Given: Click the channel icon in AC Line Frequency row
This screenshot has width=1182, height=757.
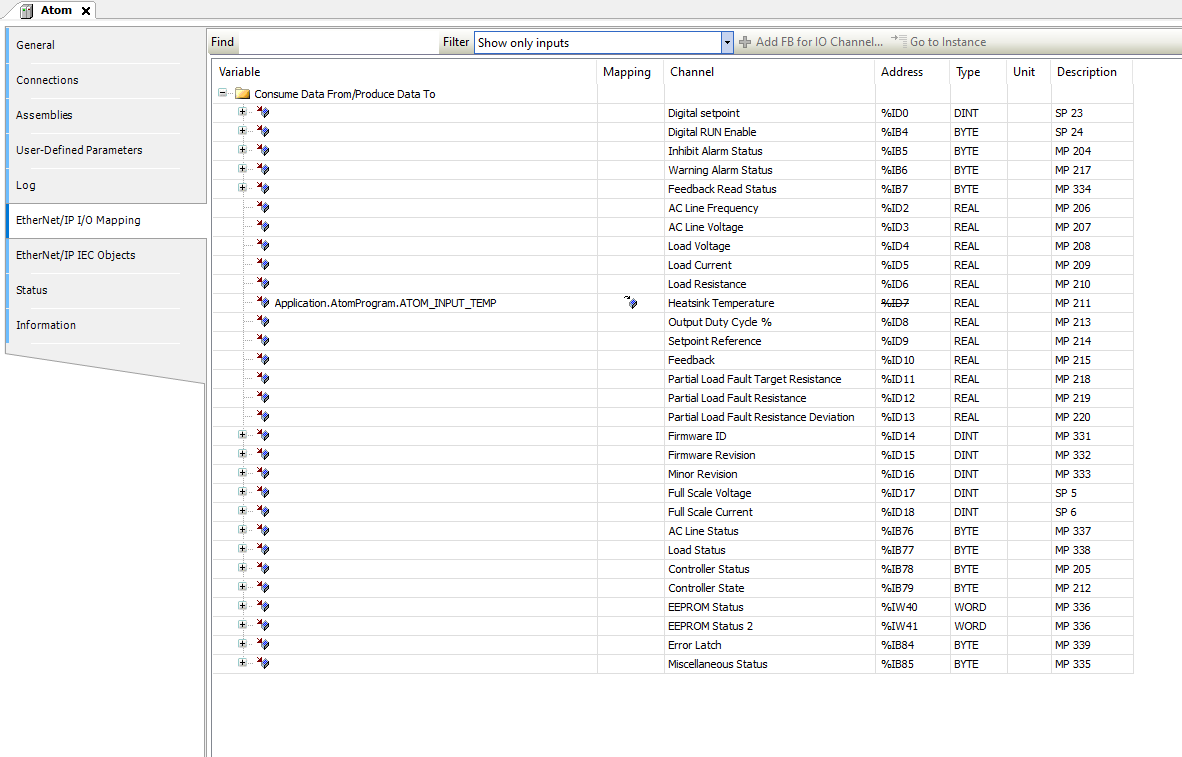Looking at the screenshot, I should [263, 208].
